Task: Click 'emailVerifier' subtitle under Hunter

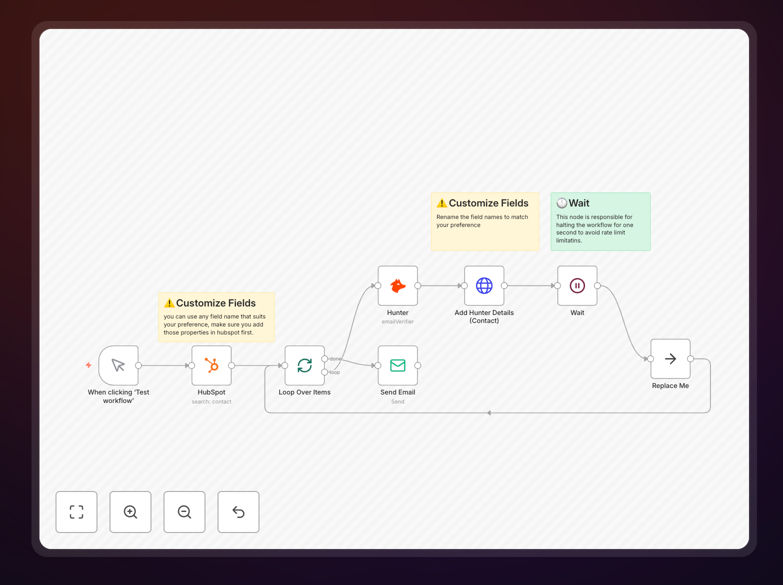Action: [x=398, y=322]
